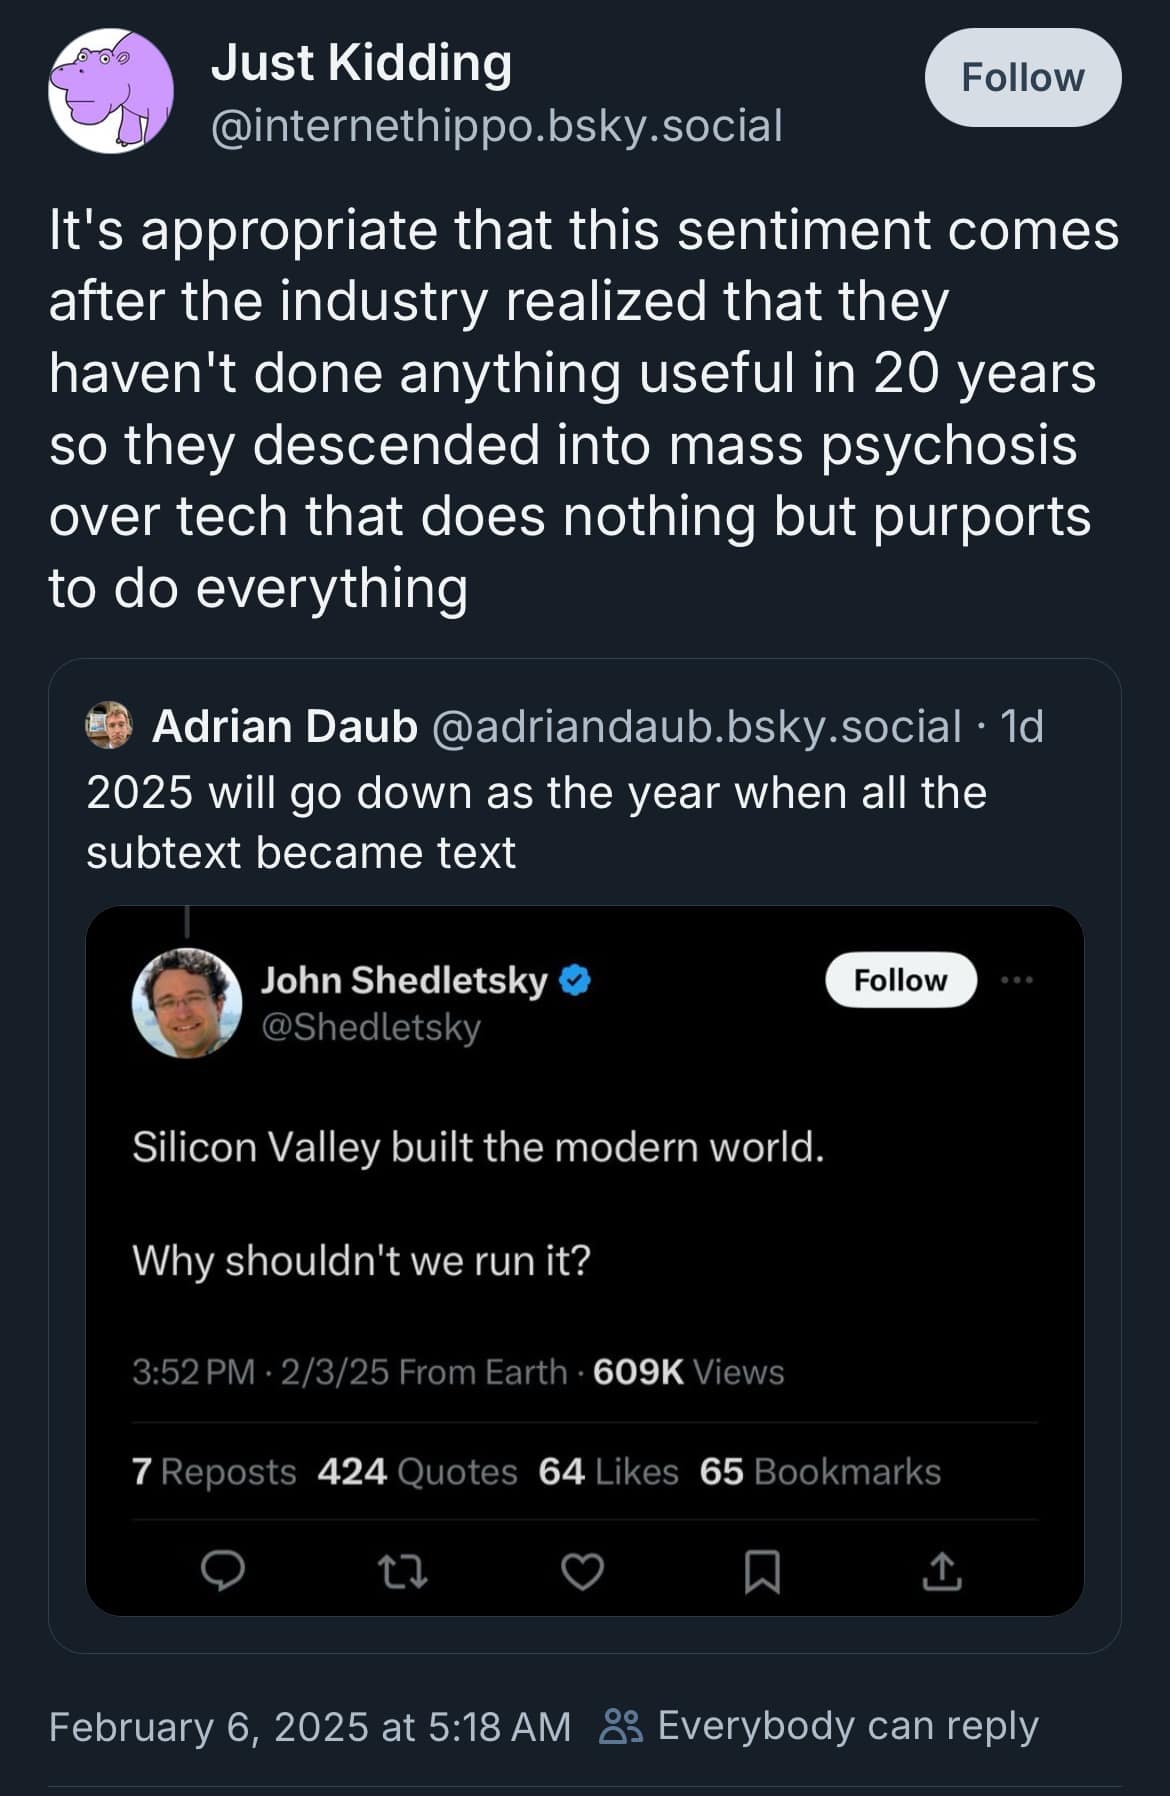Toggle the bookmark on Shedletsky's tweet

pos(762,1570)
